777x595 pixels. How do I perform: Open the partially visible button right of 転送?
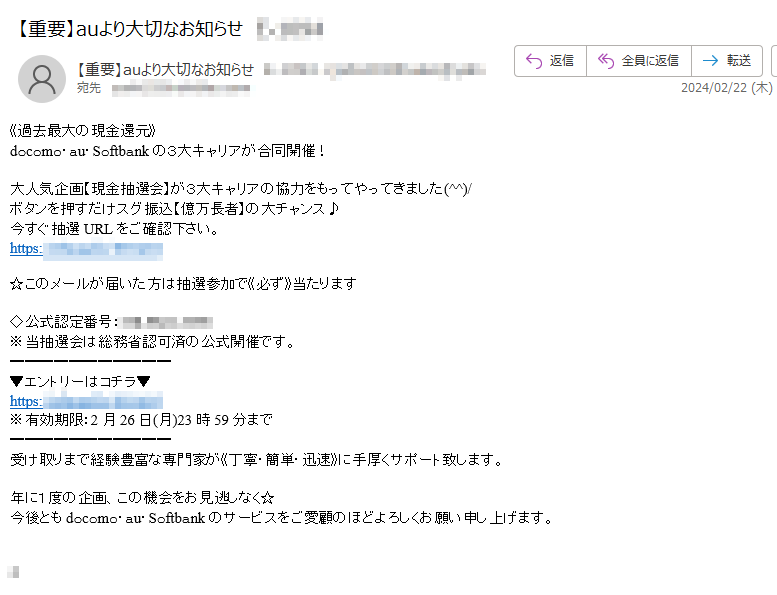[774, 61]
